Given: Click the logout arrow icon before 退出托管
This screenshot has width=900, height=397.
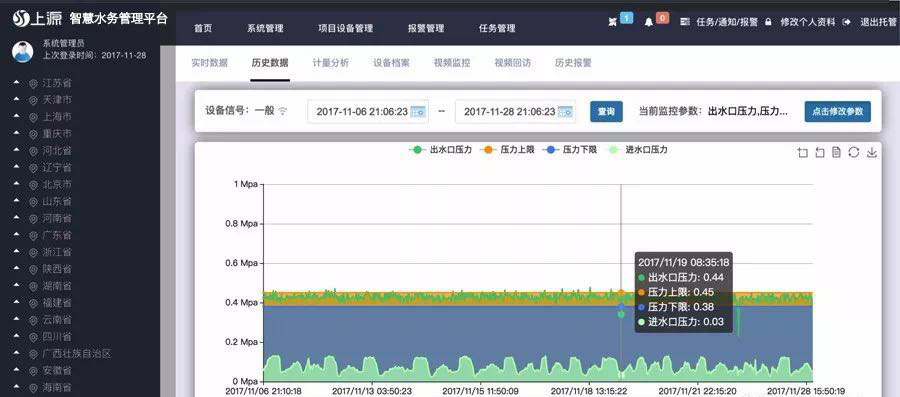Looking at the screenshot, I should coord(846,22).
